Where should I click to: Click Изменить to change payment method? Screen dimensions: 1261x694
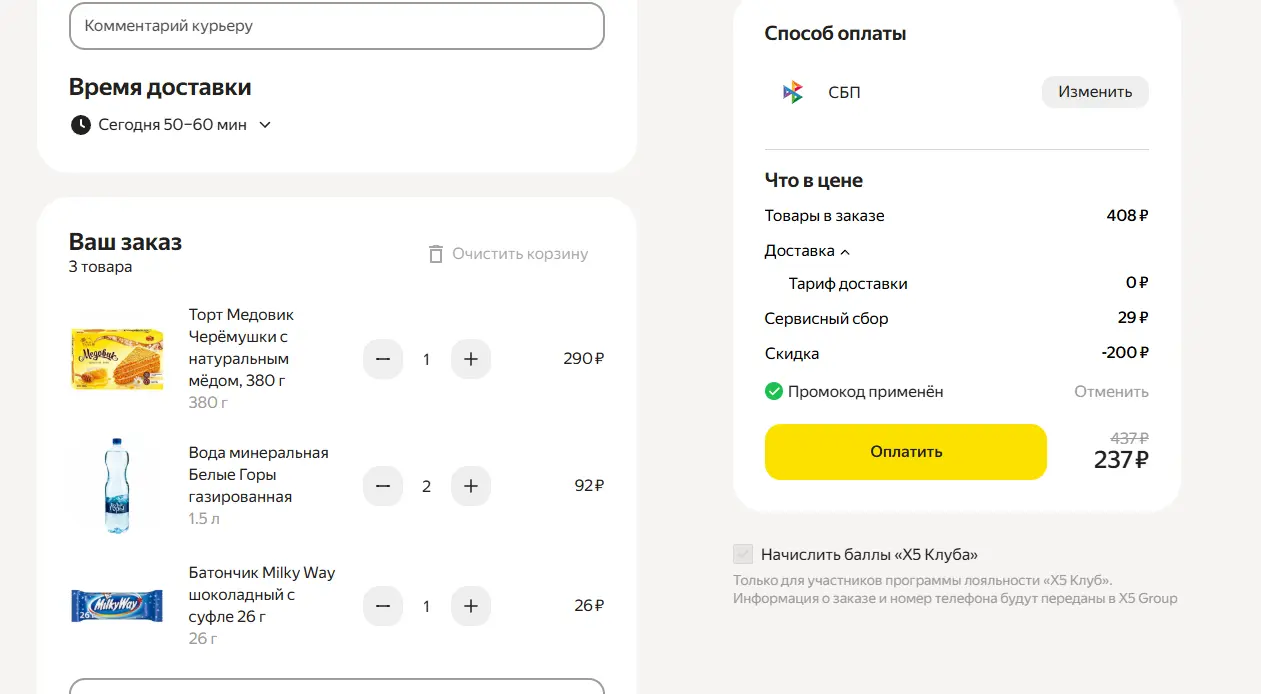tap(1095, 92)
